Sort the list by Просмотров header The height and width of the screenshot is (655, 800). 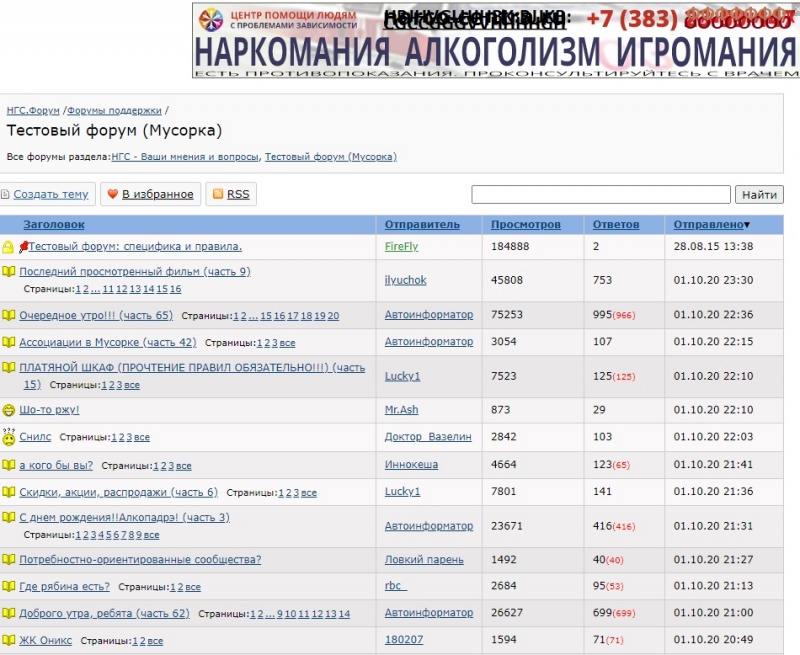click(526, 225)
